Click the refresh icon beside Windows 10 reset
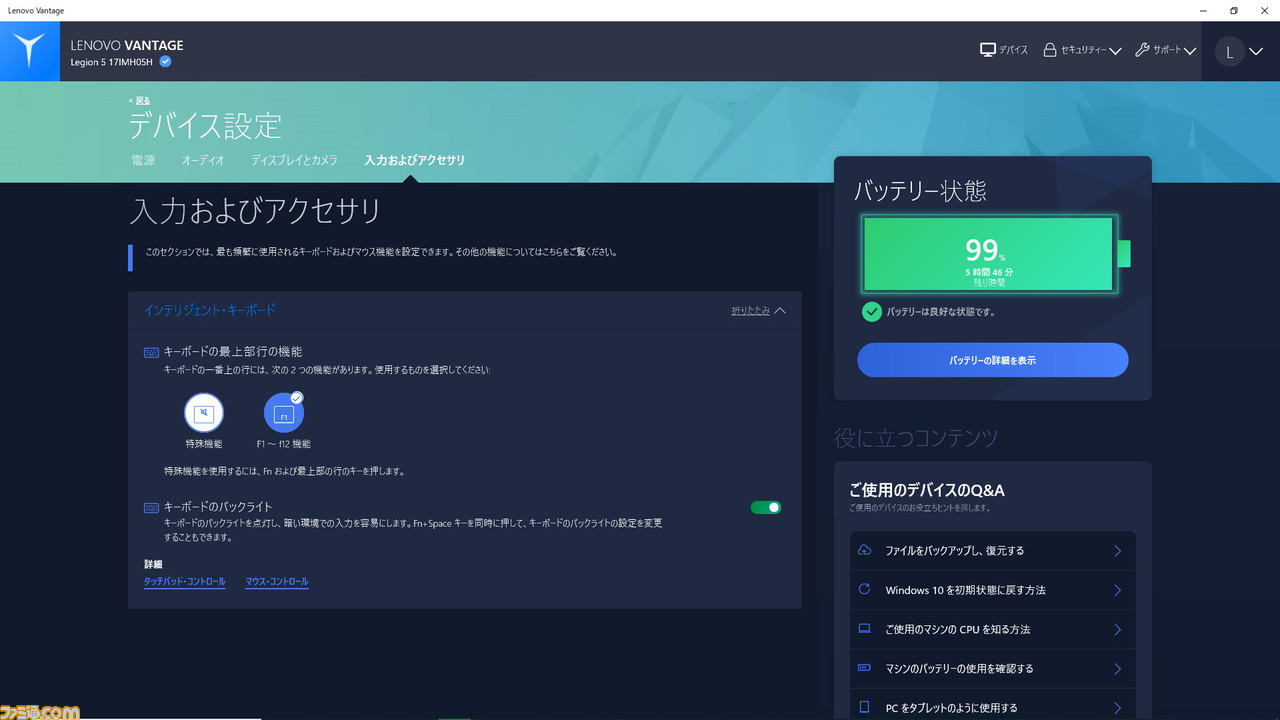The width and height of the screenshot is (1280, 720). tap(865, 589)
